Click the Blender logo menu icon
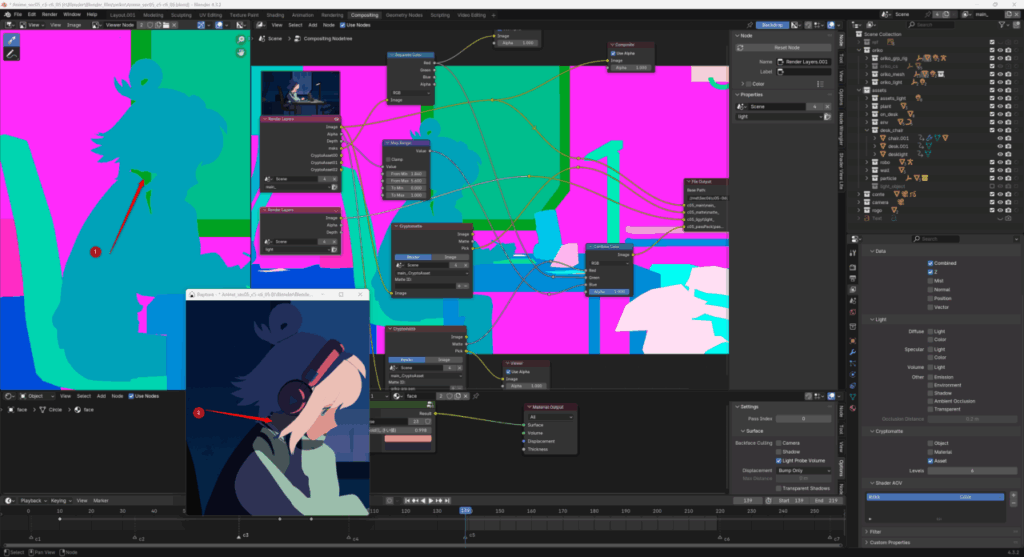1024x557 pixels. [7, 15]
